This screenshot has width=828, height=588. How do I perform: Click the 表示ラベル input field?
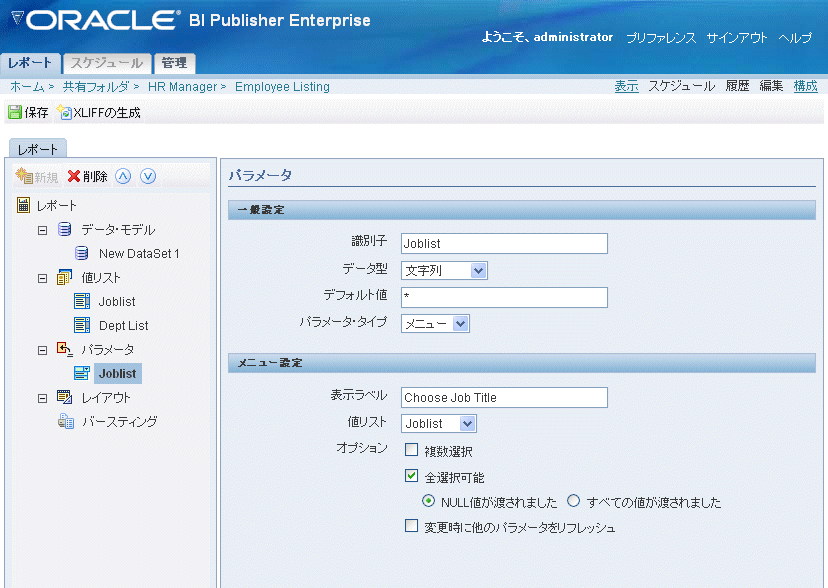tap(504, 397)
